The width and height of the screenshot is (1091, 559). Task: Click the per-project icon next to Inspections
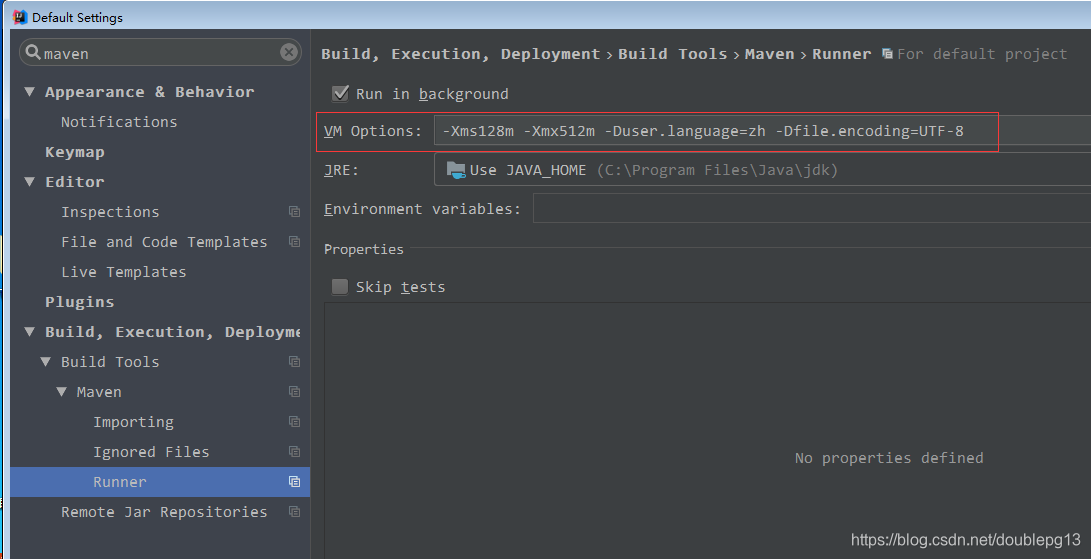point(294,212)
